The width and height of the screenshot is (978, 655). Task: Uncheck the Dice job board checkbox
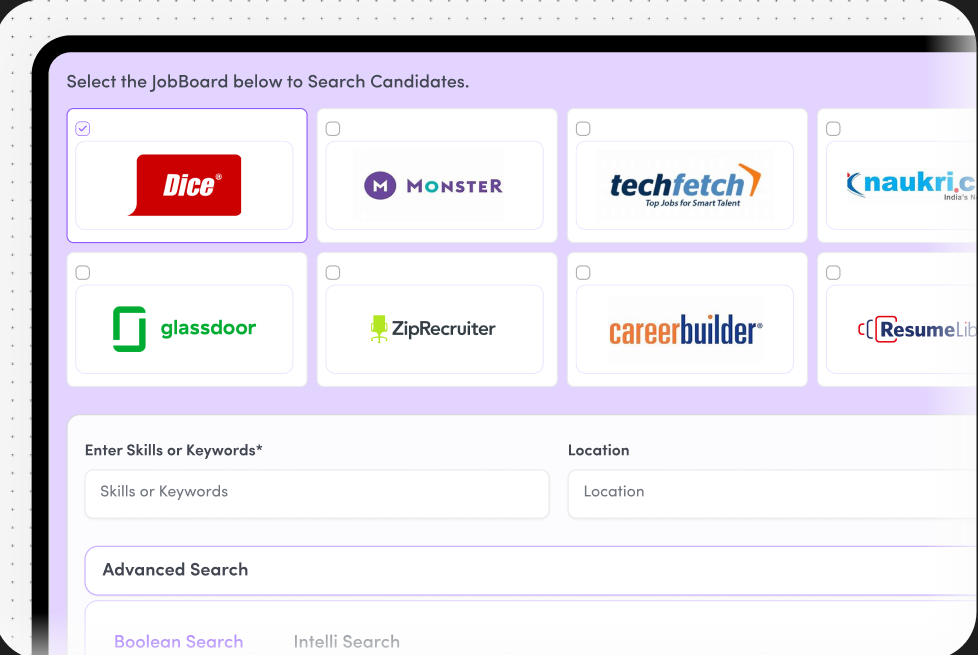tap(83, 128)
